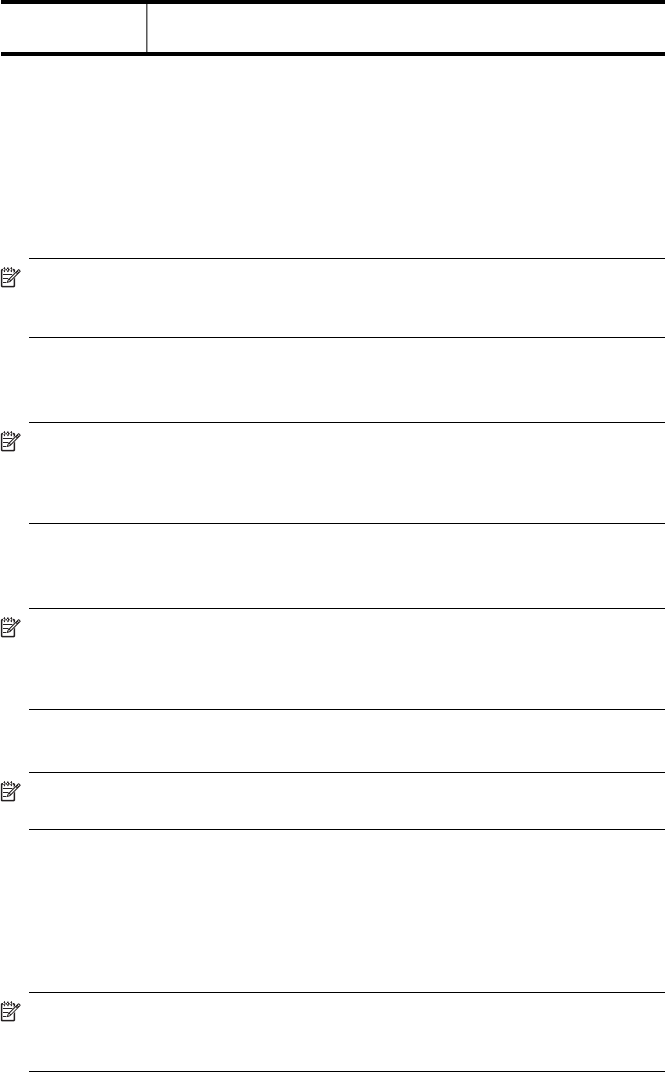Click inside the third empty note box
The image size is (665, 1072).
(x=347, y=658)
